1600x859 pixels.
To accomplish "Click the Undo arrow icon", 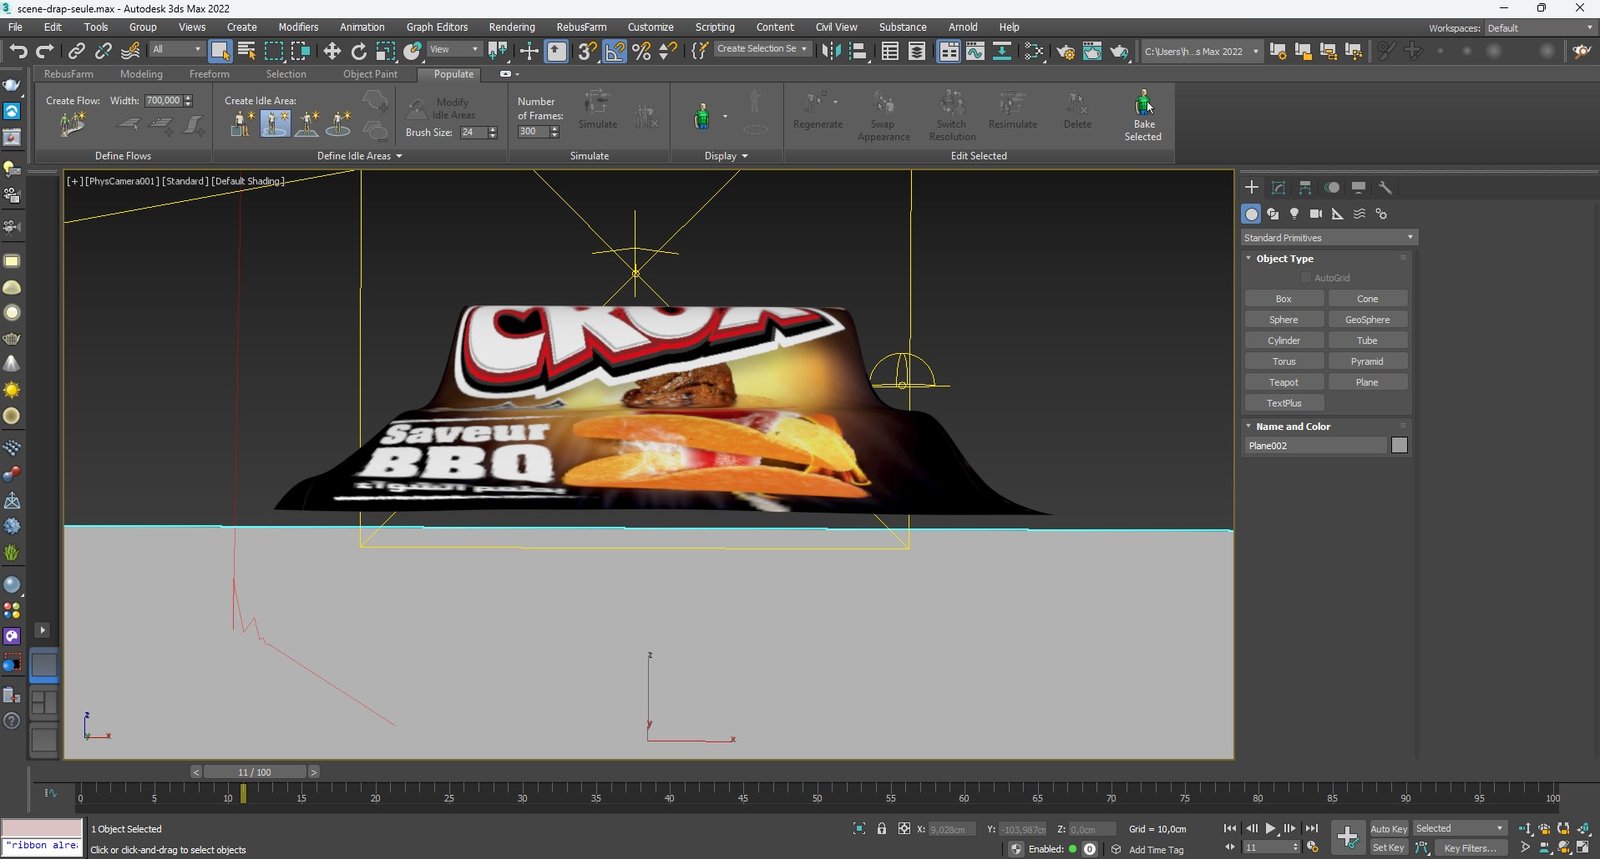I will [x=18, y=51].
